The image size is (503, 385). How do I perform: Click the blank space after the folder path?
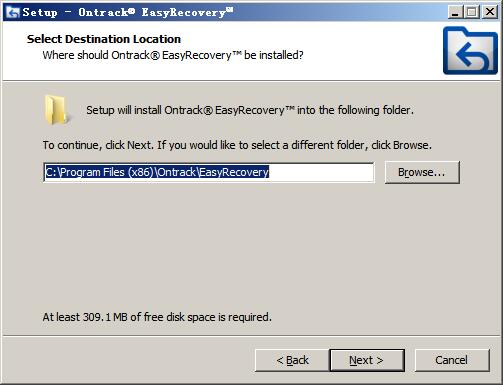321,172
